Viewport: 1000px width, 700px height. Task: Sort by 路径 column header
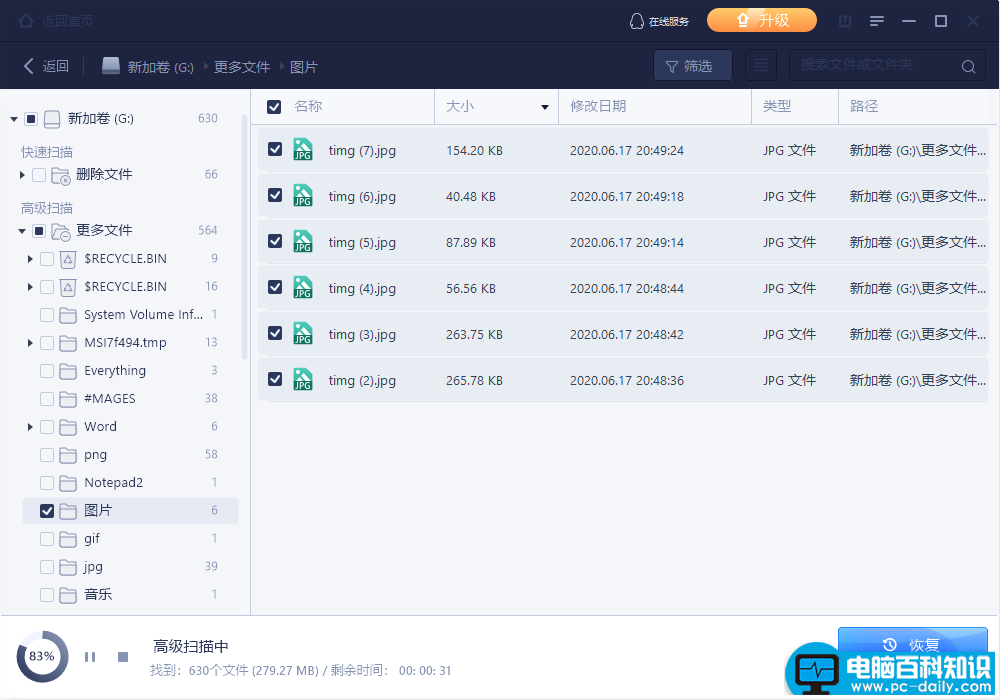pyautogui.click(x=864, y=106)
